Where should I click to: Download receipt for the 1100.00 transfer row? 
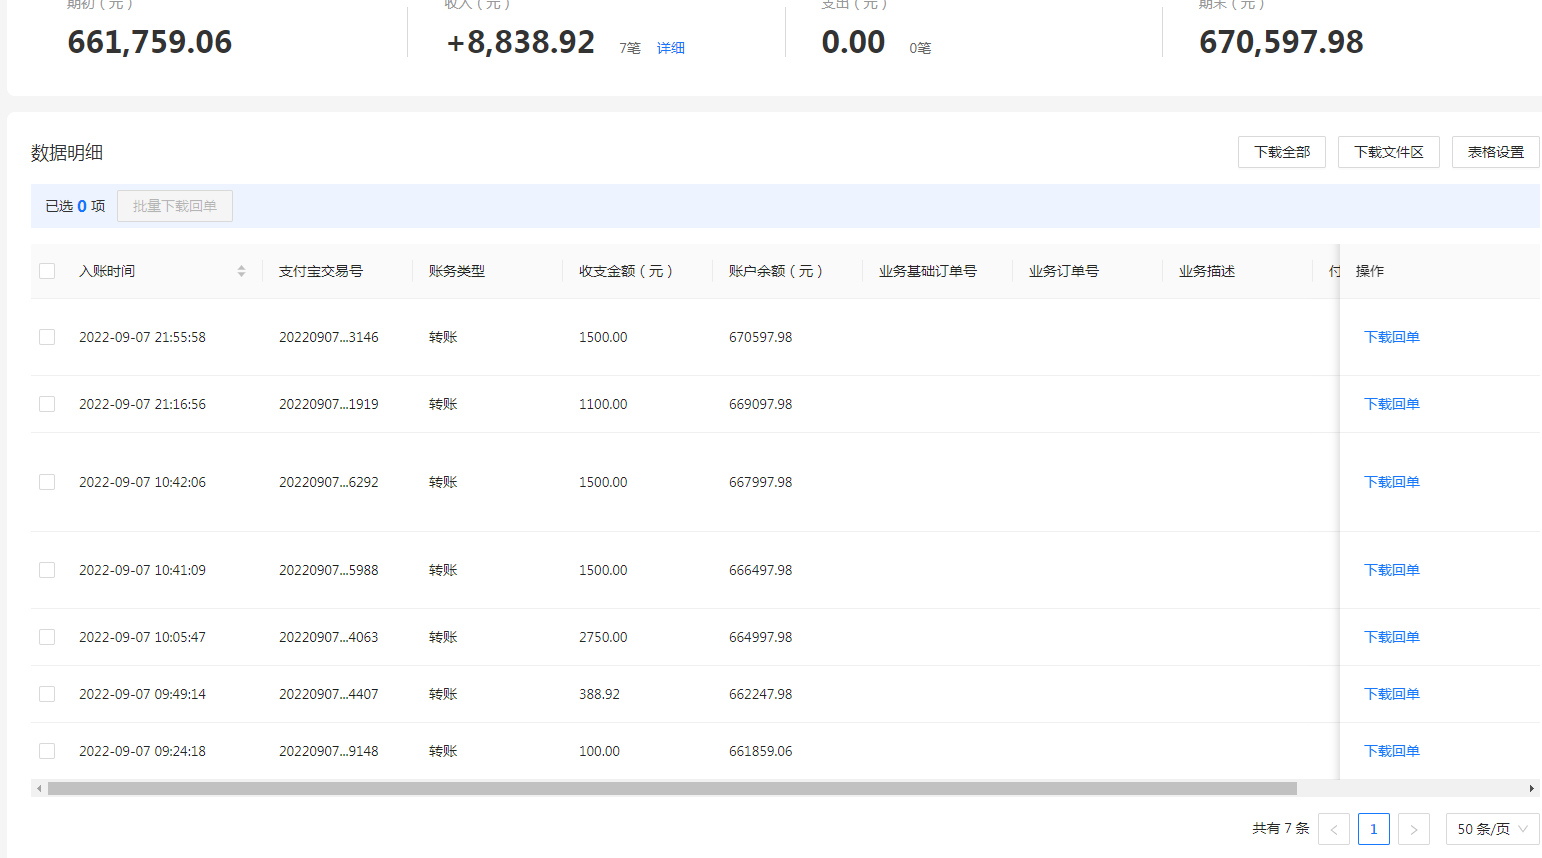point(1391,404)
